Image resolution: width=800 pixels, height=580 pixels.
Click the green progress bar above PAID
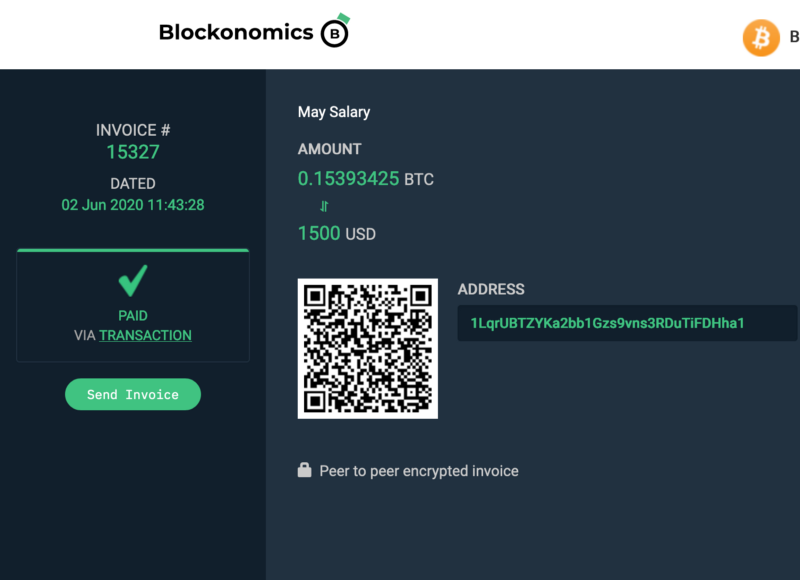click(x=133, y=250)
